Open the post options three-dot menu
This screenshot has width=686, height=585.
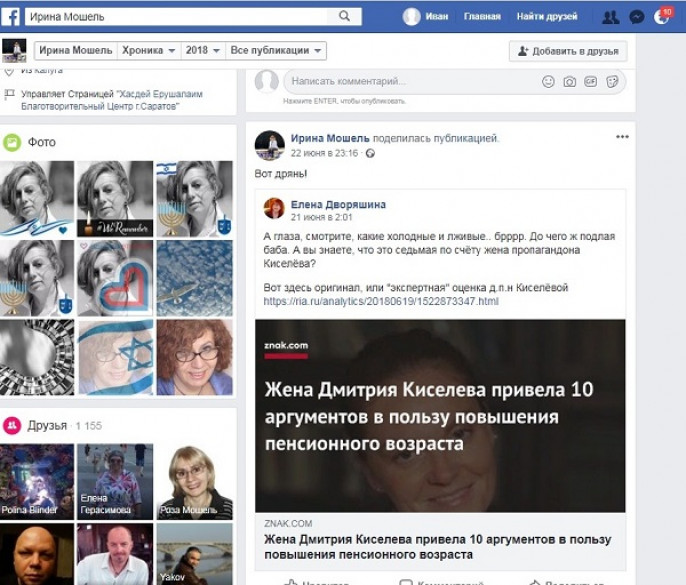point(622,137)
